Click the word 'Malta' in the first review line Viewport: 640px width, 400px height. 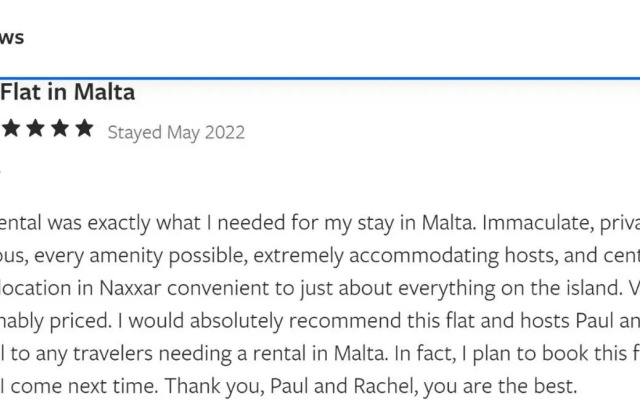[449, 223]
